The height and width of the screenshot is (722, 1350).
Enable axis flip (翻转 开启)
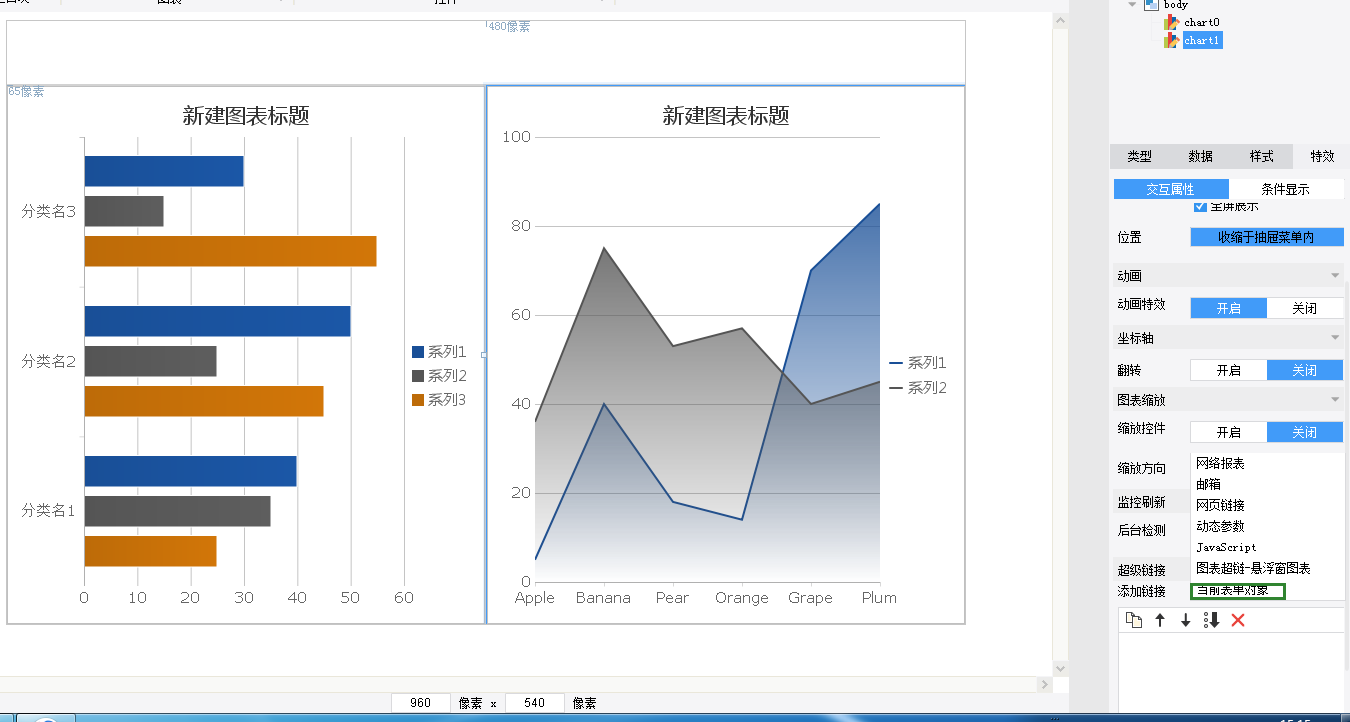pyautogui.click(x=1229, y=370)
